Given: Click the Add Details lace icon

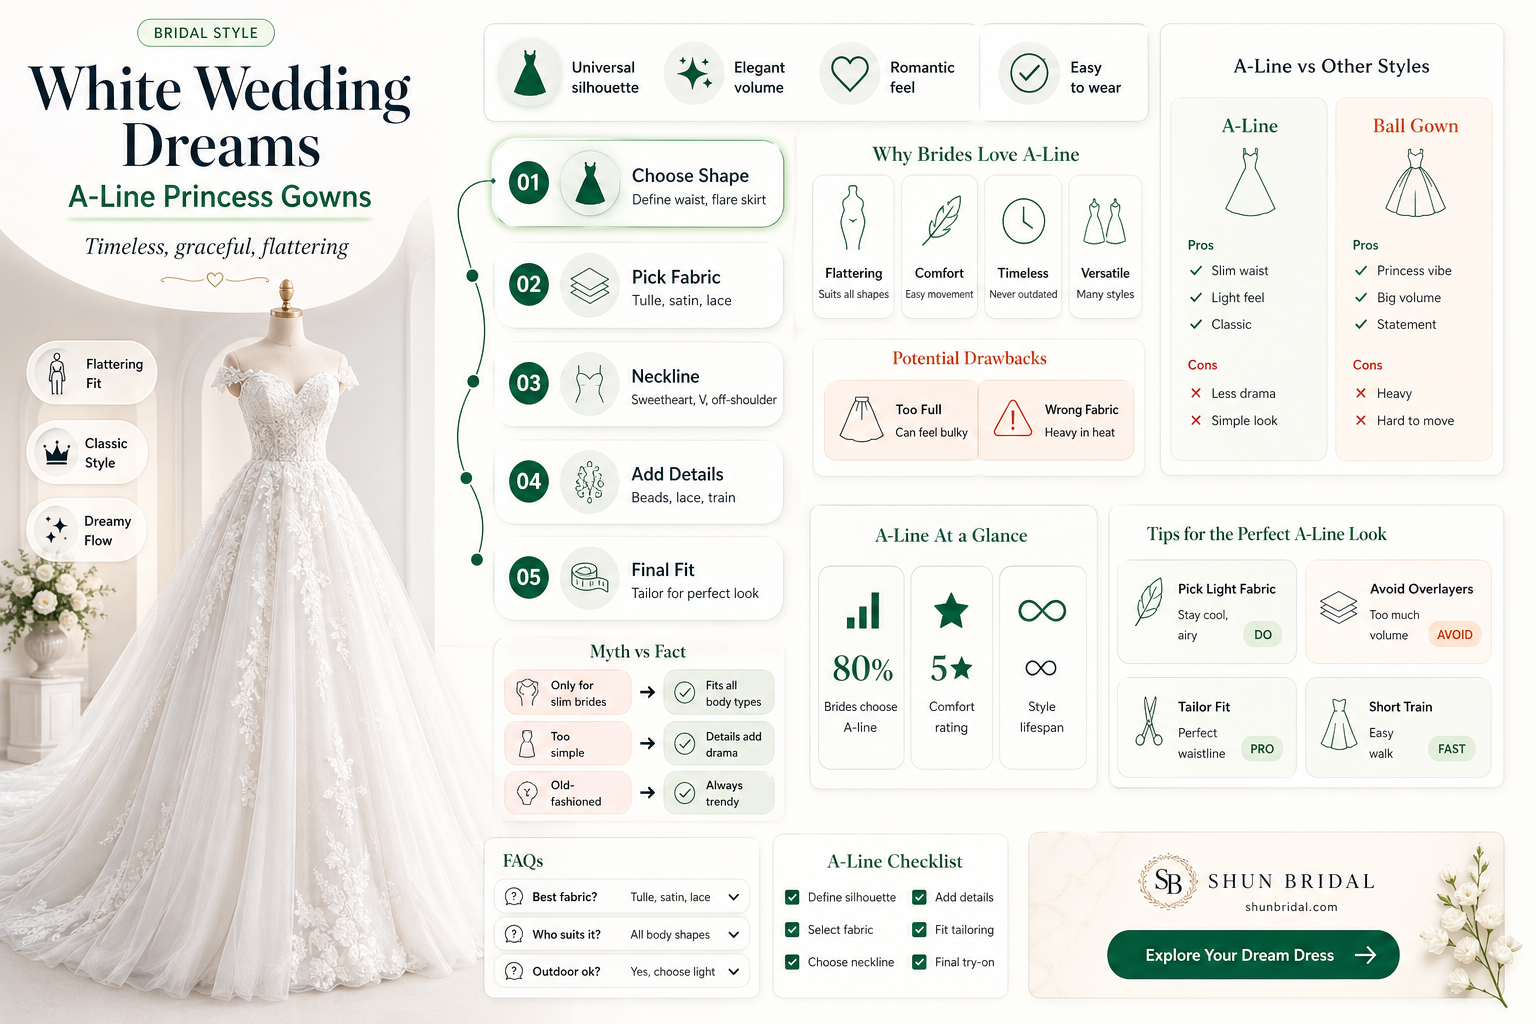Looking at the screenshot, I should tap(590, 482).
